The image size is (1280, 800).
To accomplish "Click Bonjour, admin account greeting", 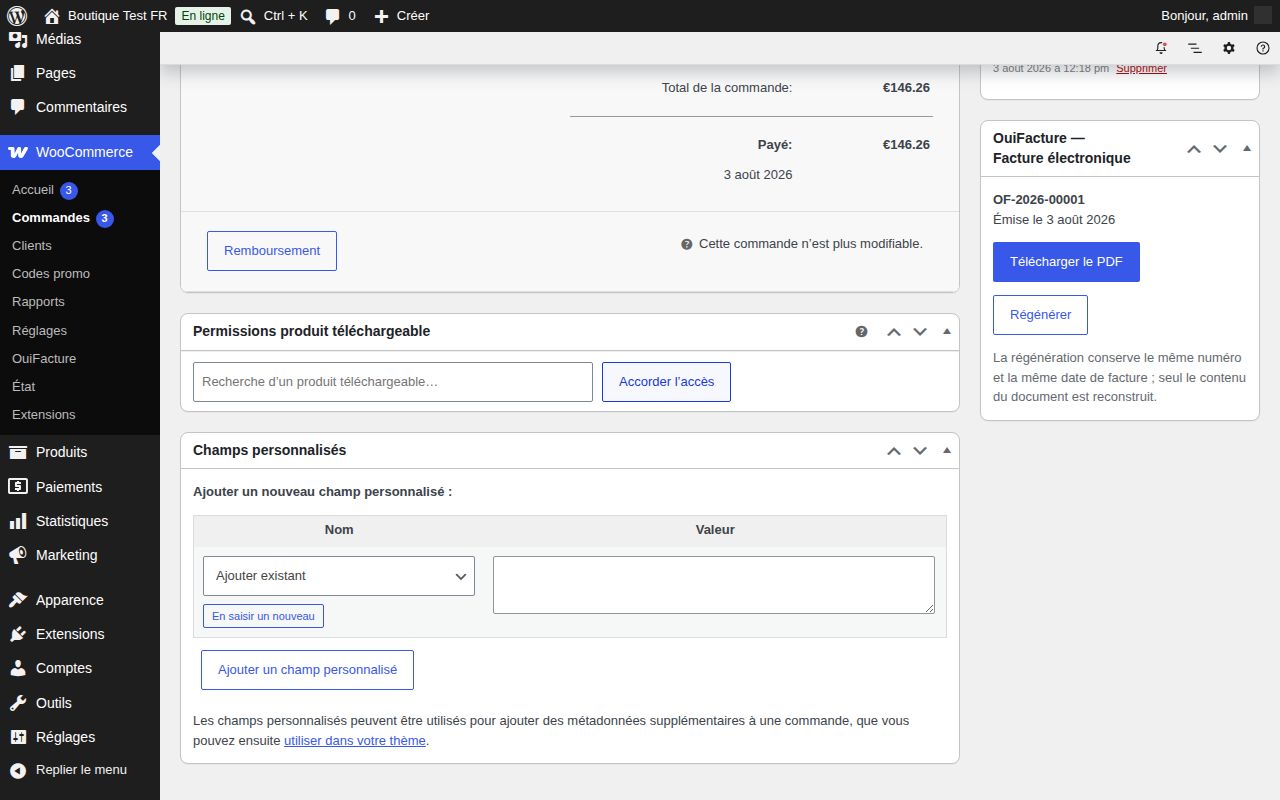I will pos(1204,16).
